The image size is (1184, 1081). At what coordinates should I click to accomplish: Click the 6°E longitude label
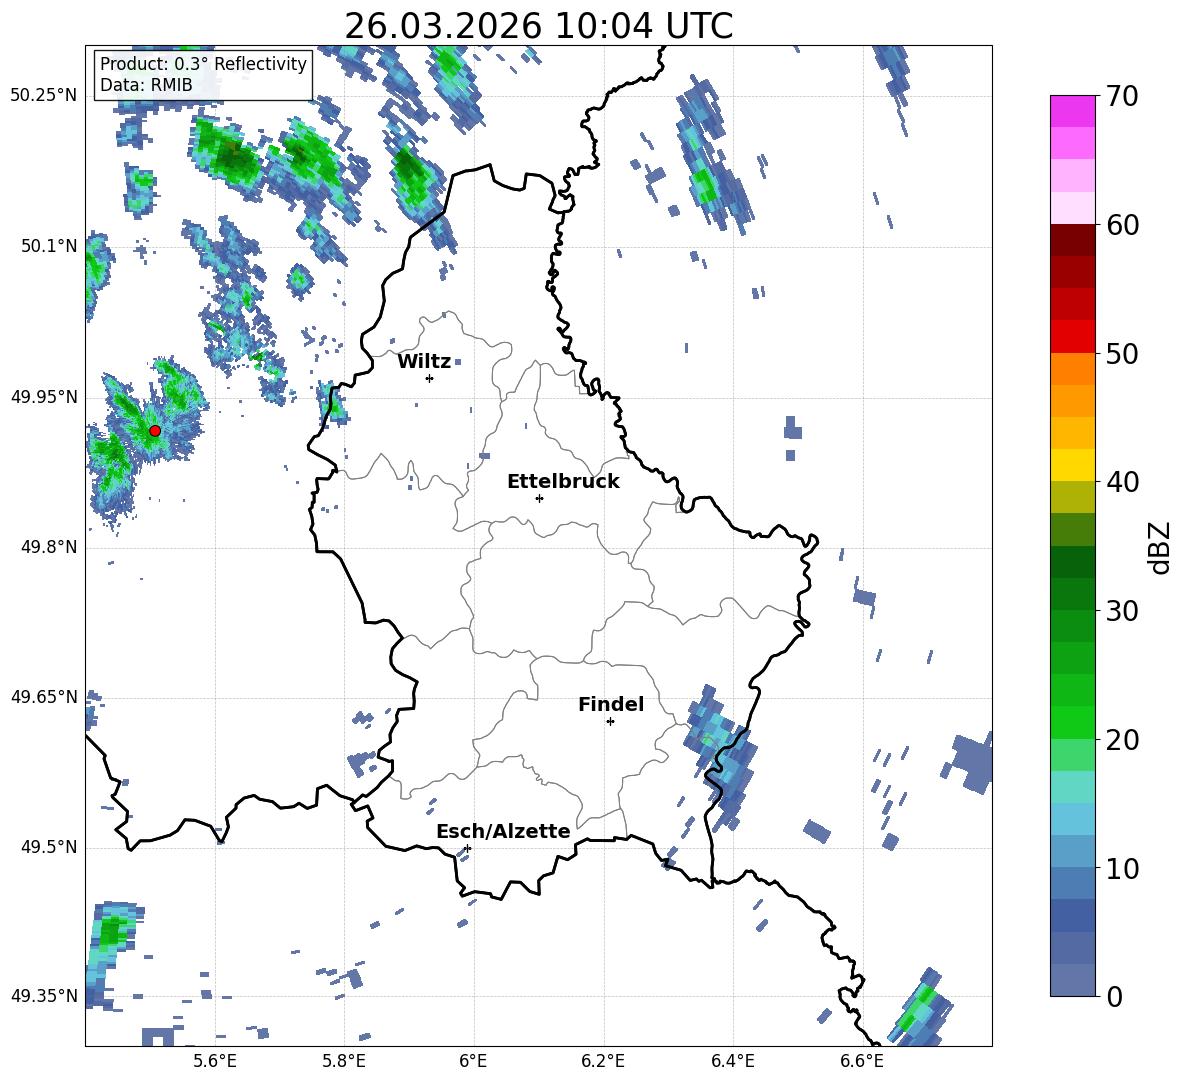473,1061
